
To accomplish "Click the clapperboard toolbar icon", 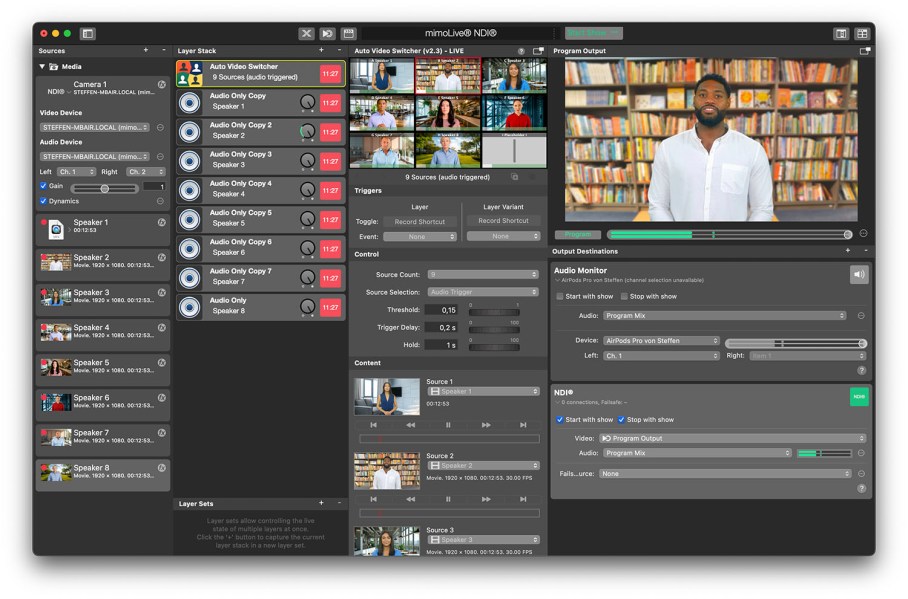I will pyautogui.click(x=348, y=34).
